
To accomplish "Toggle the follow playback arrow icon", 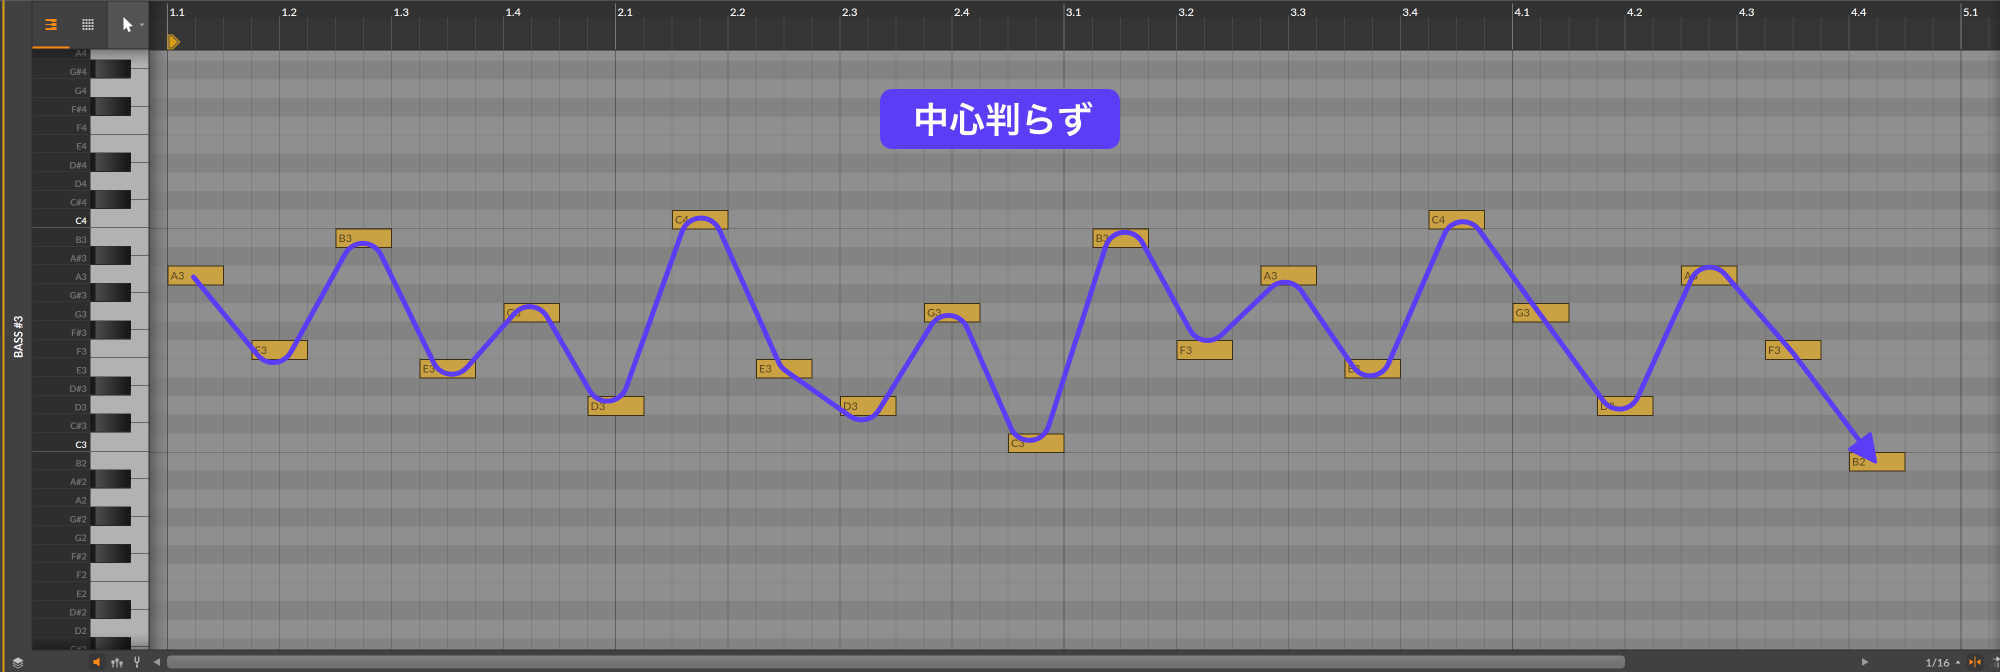I will 1995,662.
